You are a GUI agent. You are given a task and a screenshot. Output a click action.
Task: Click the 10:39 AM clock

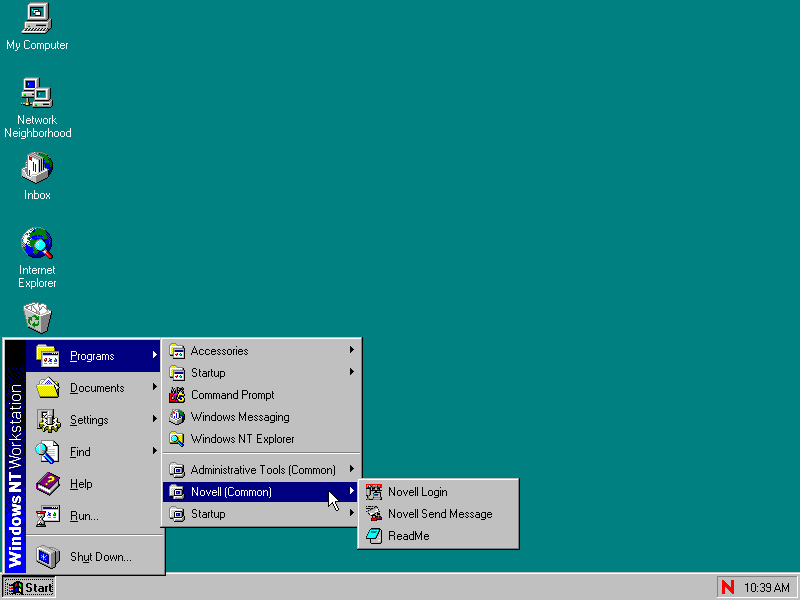[766, 588]
